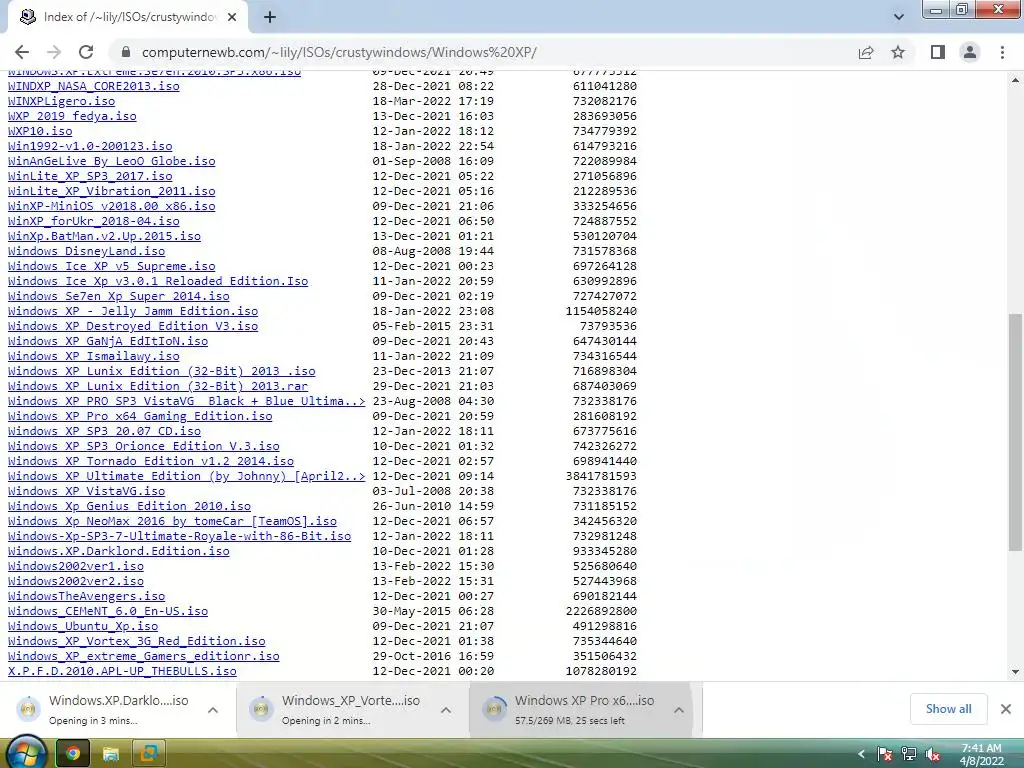Go back to the previous page
The height and width of the screenshot is (768, 1024).
[22, 52]
